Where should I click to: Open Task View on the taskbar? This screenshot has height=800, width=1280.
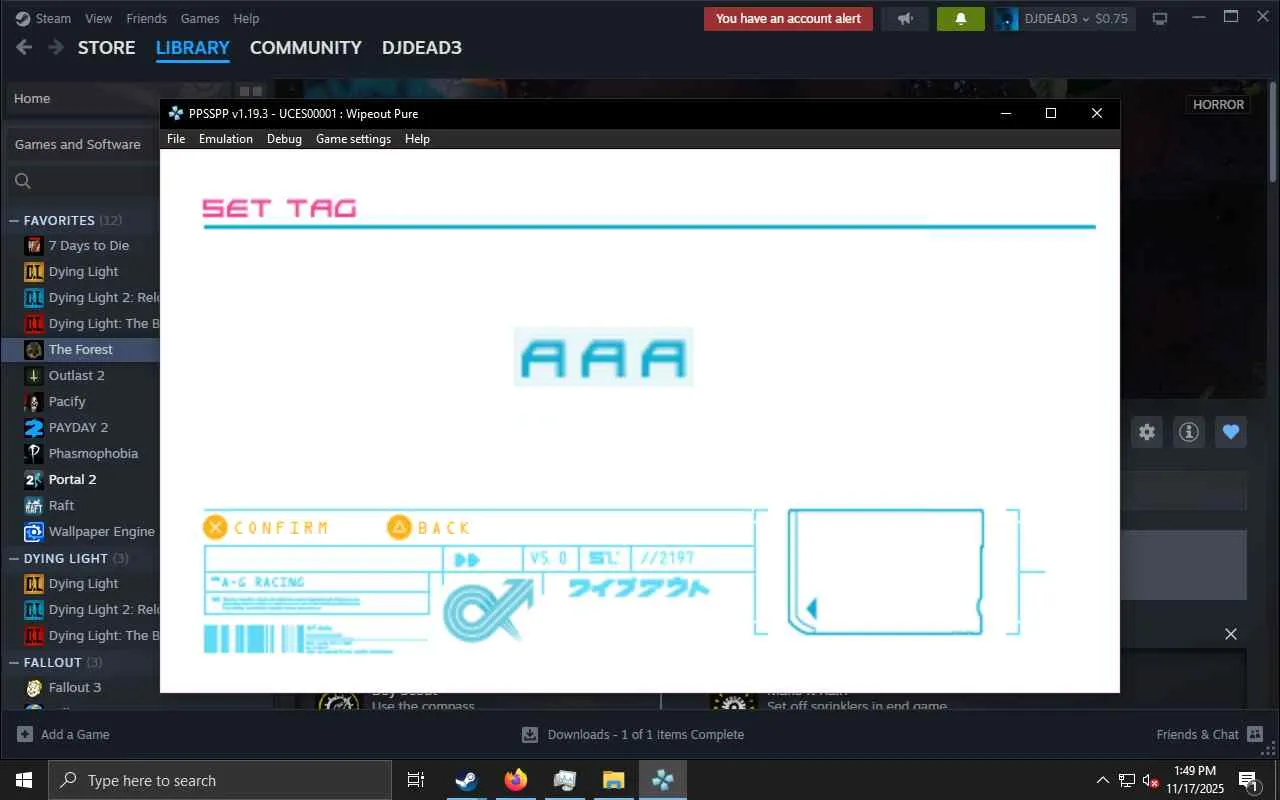416,780
